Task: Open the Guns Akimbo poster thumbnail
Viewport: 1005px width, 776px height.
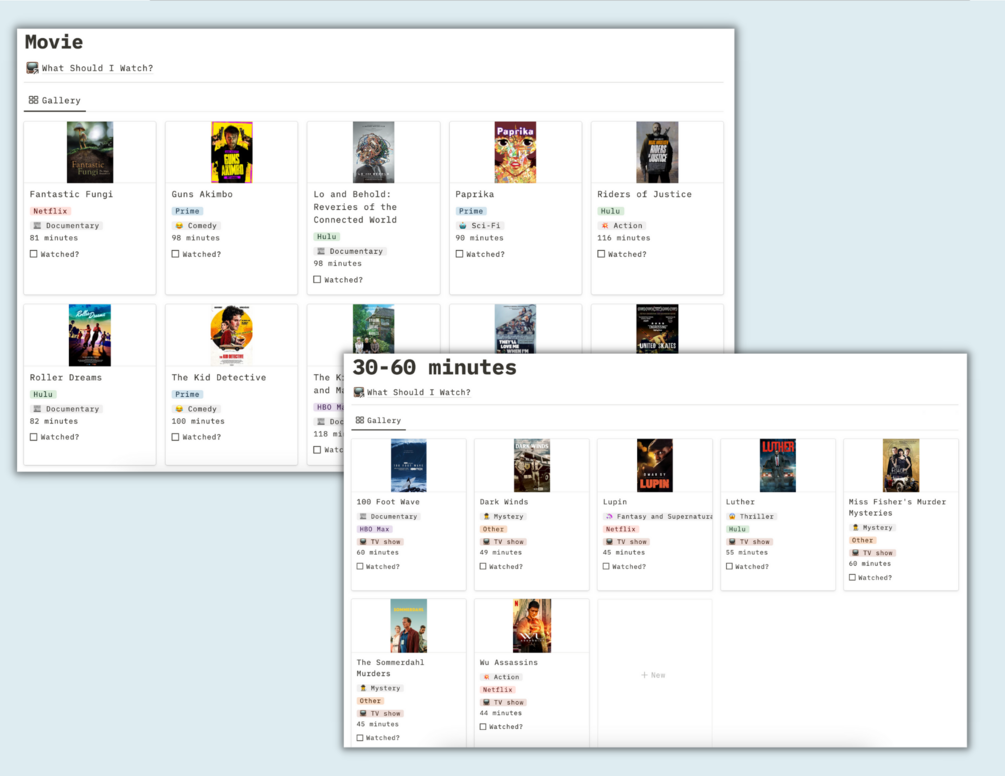Action: click(232, 153)
